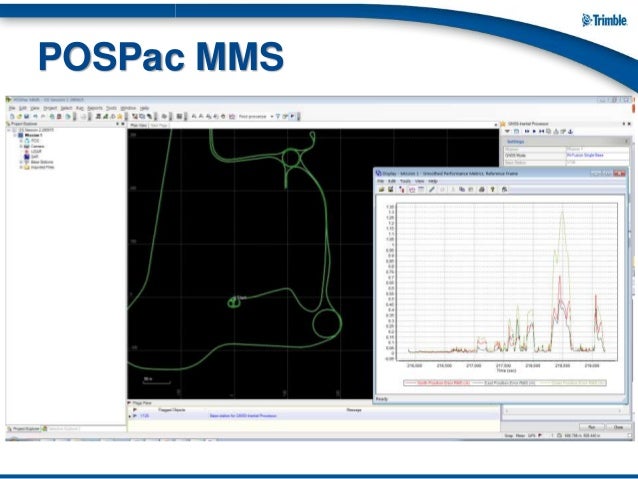Open the View menu in Display window

(420, 181)
